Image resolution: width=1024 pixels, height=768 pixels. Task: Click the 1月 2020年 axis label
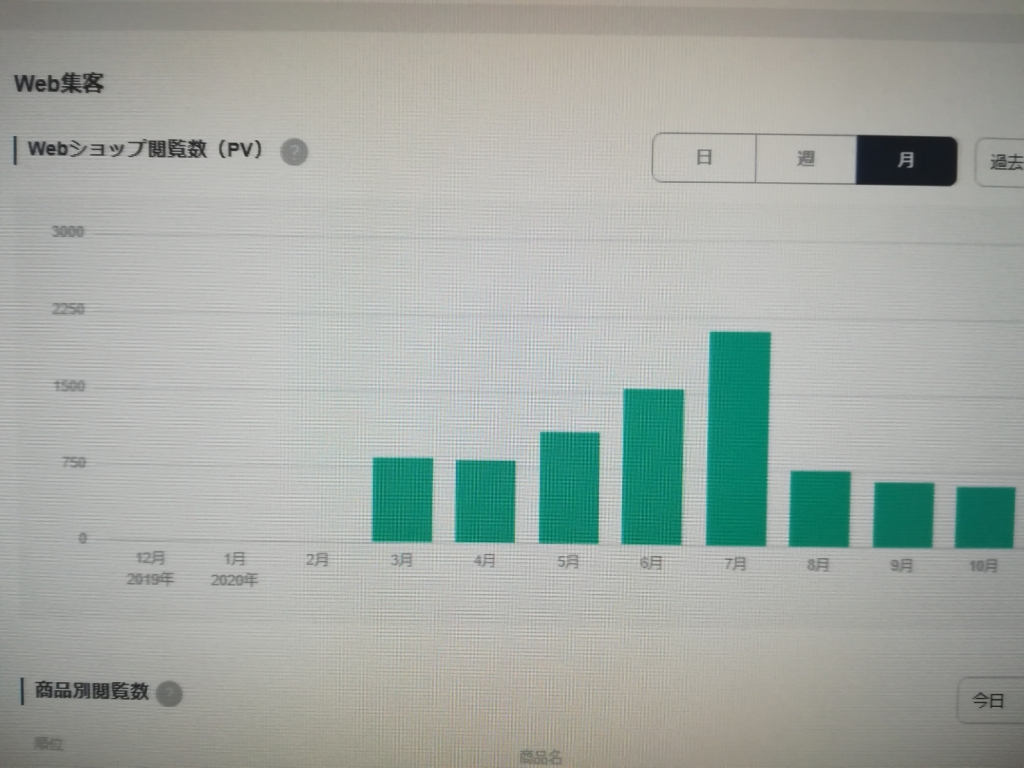point(234,569)
